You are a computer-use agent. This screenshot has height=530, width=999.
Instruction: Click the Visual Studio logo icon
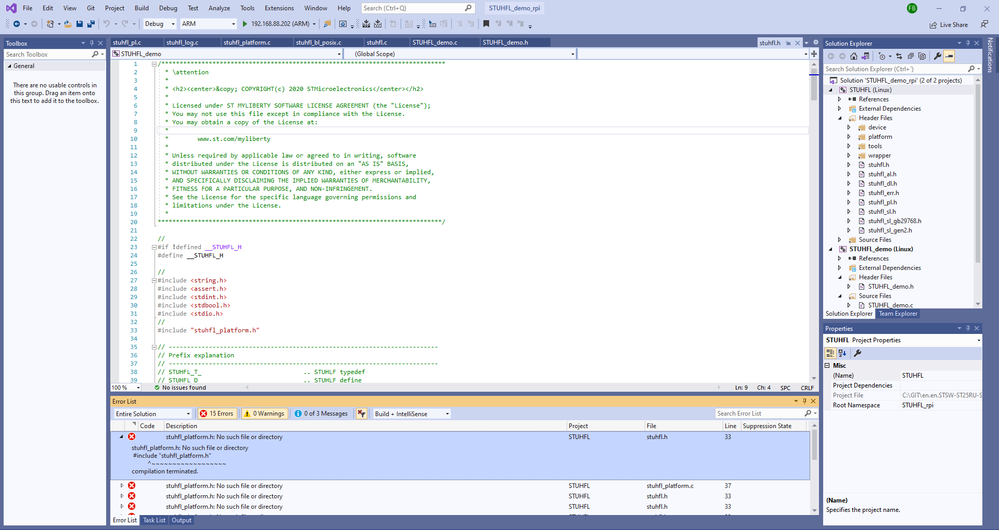pos(11,8)
